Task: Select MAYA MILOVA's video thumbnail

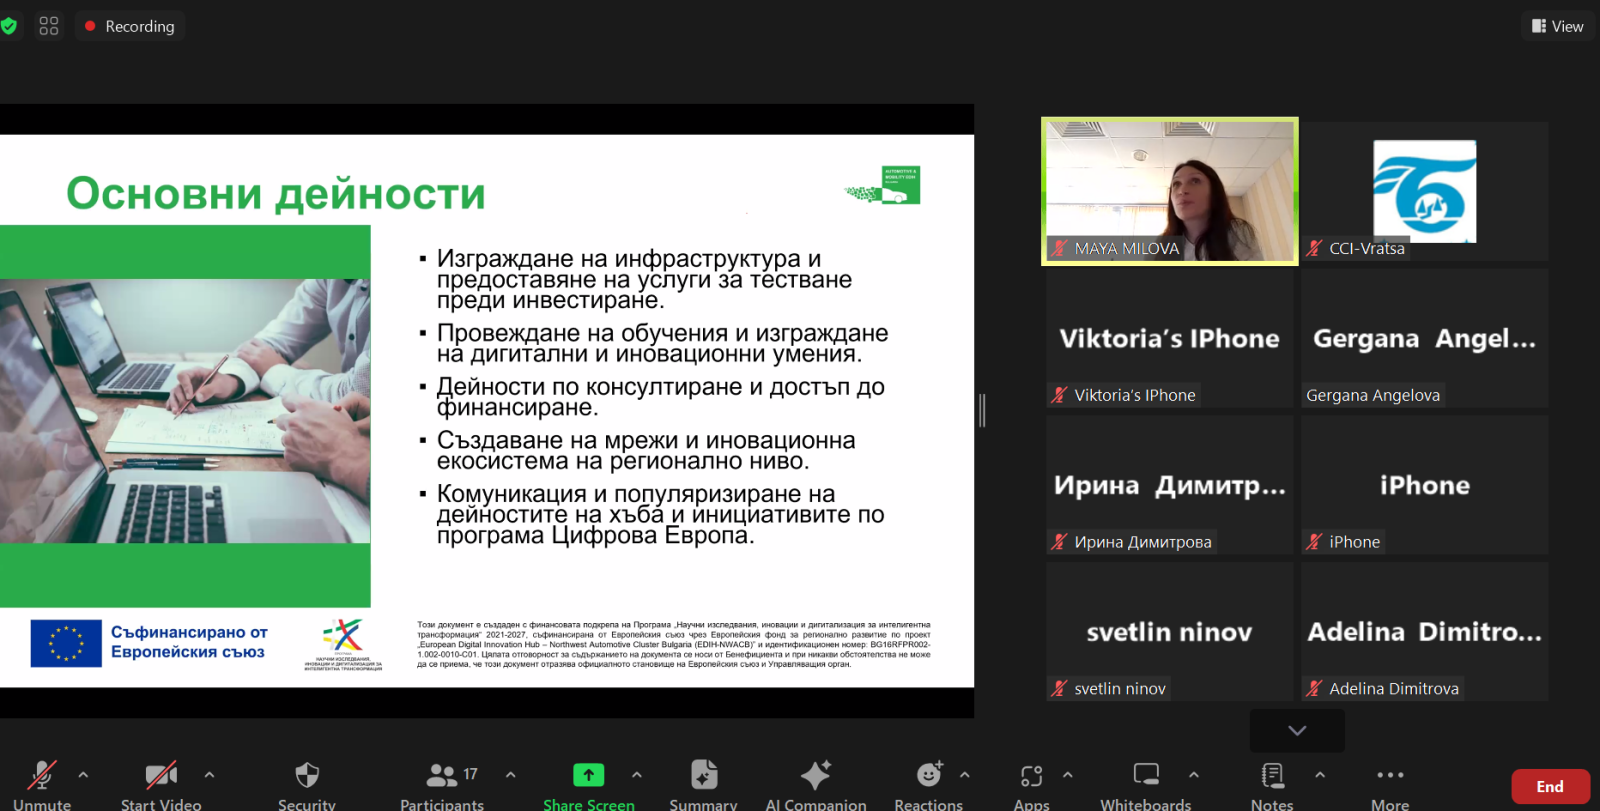Action: tap(1169, 191)
